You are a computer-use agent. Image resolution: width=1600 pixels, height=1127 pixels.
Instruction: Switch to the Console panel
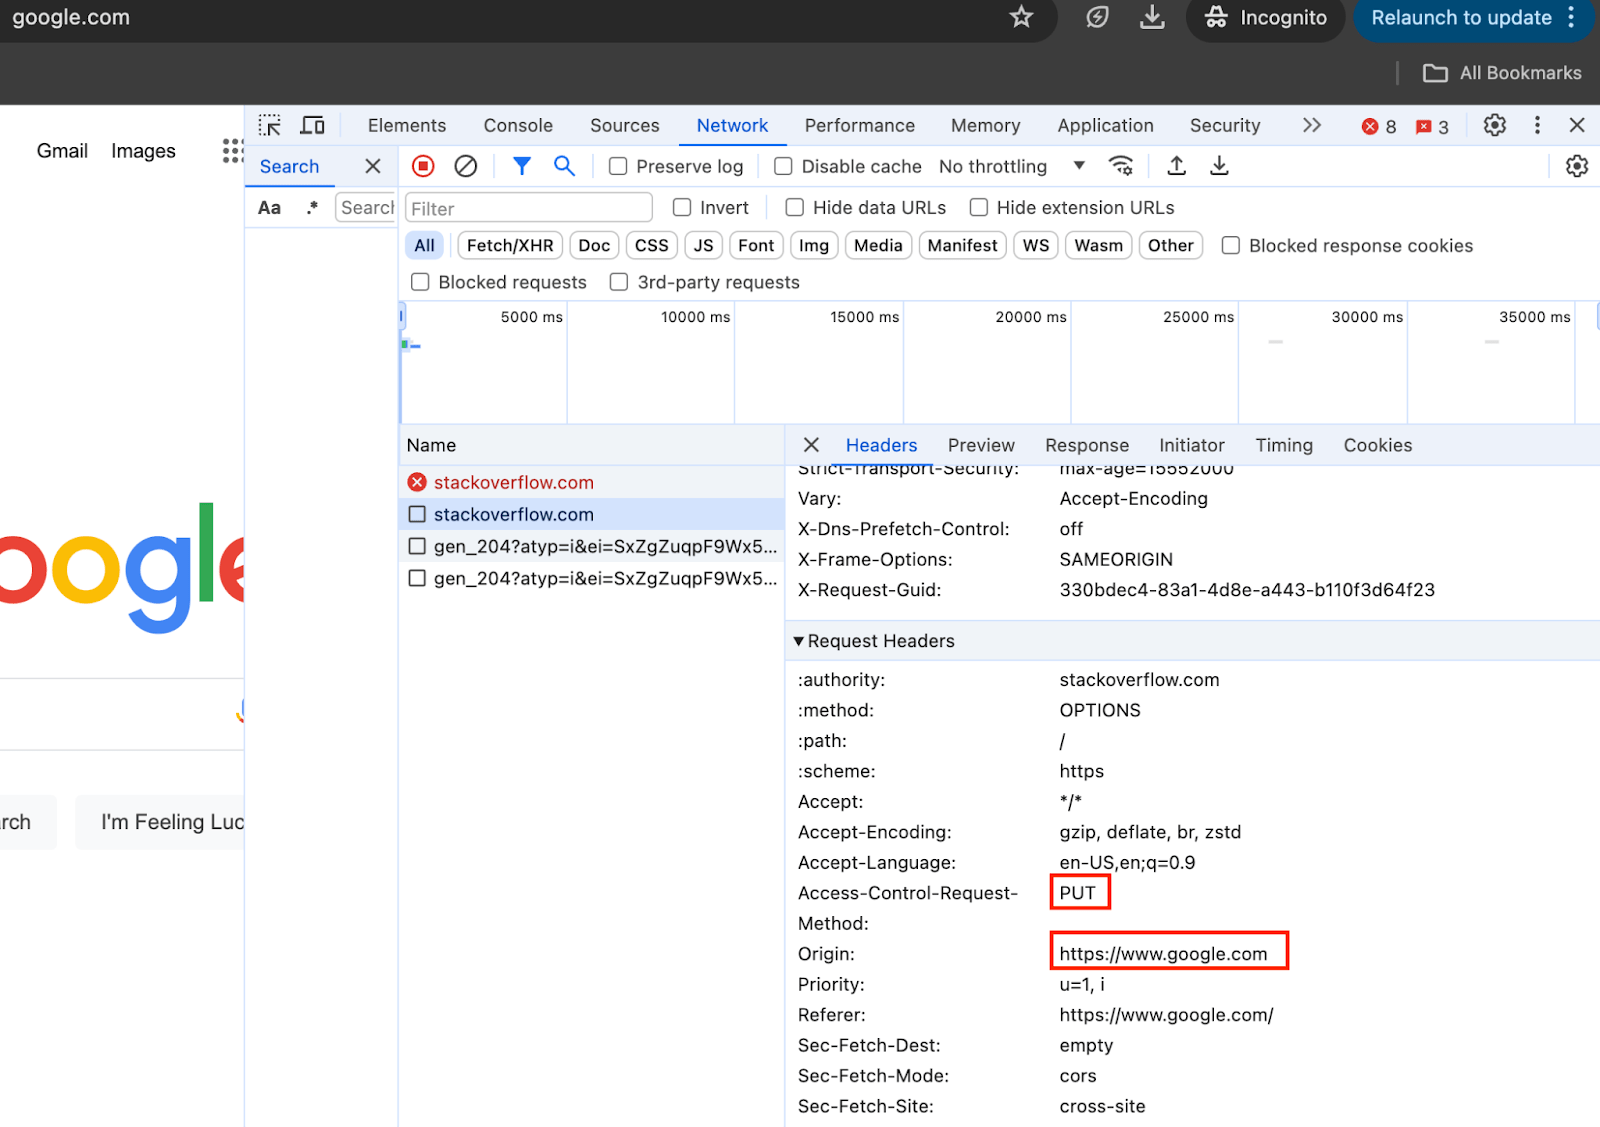(517, 125)
